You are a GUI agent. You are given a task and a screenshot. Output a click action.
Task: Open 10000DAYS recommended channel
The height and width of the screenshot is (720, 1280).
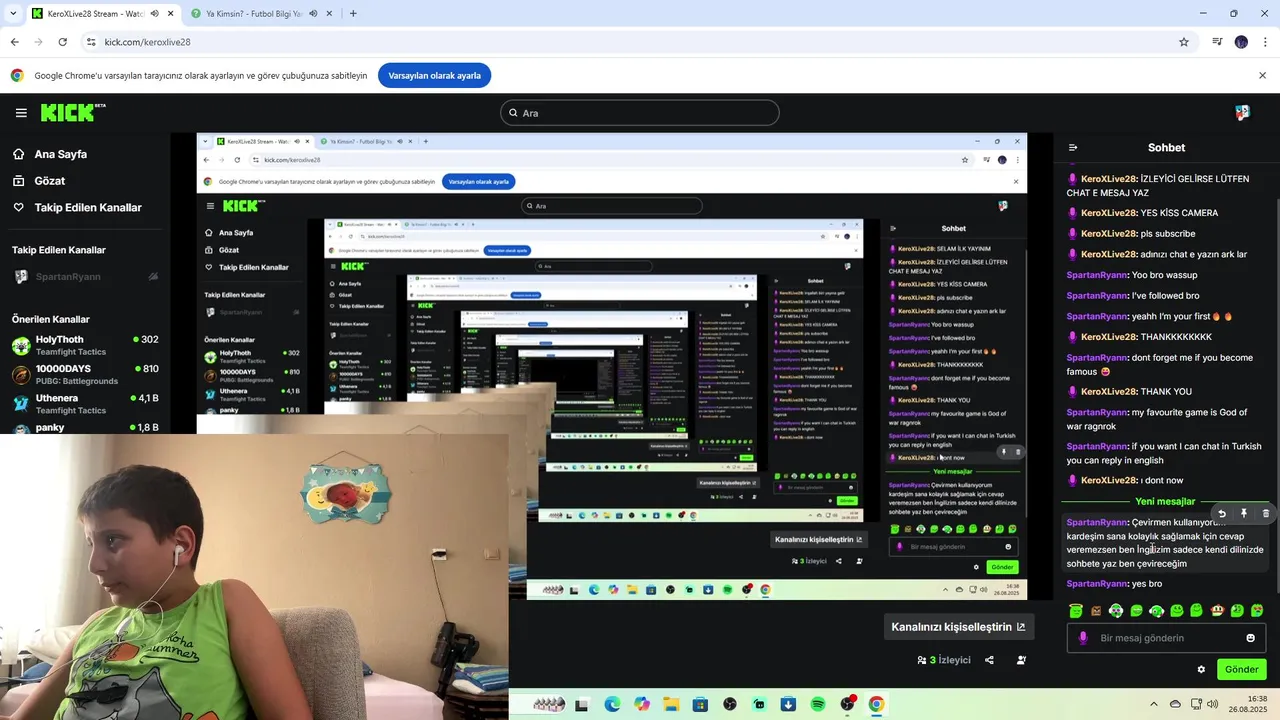85,375
